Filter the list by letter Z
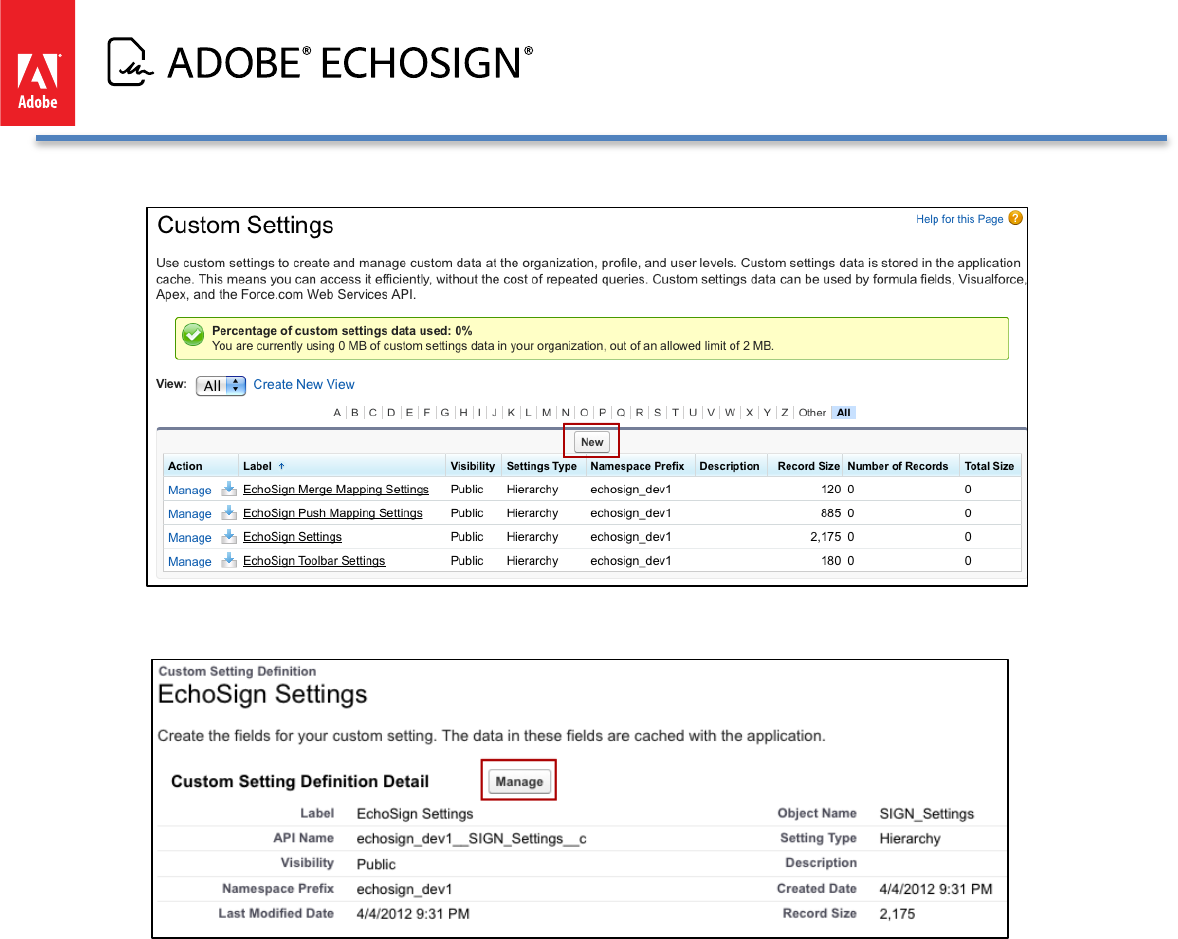Screen dimensions: 1178x939 coord(784,412)
